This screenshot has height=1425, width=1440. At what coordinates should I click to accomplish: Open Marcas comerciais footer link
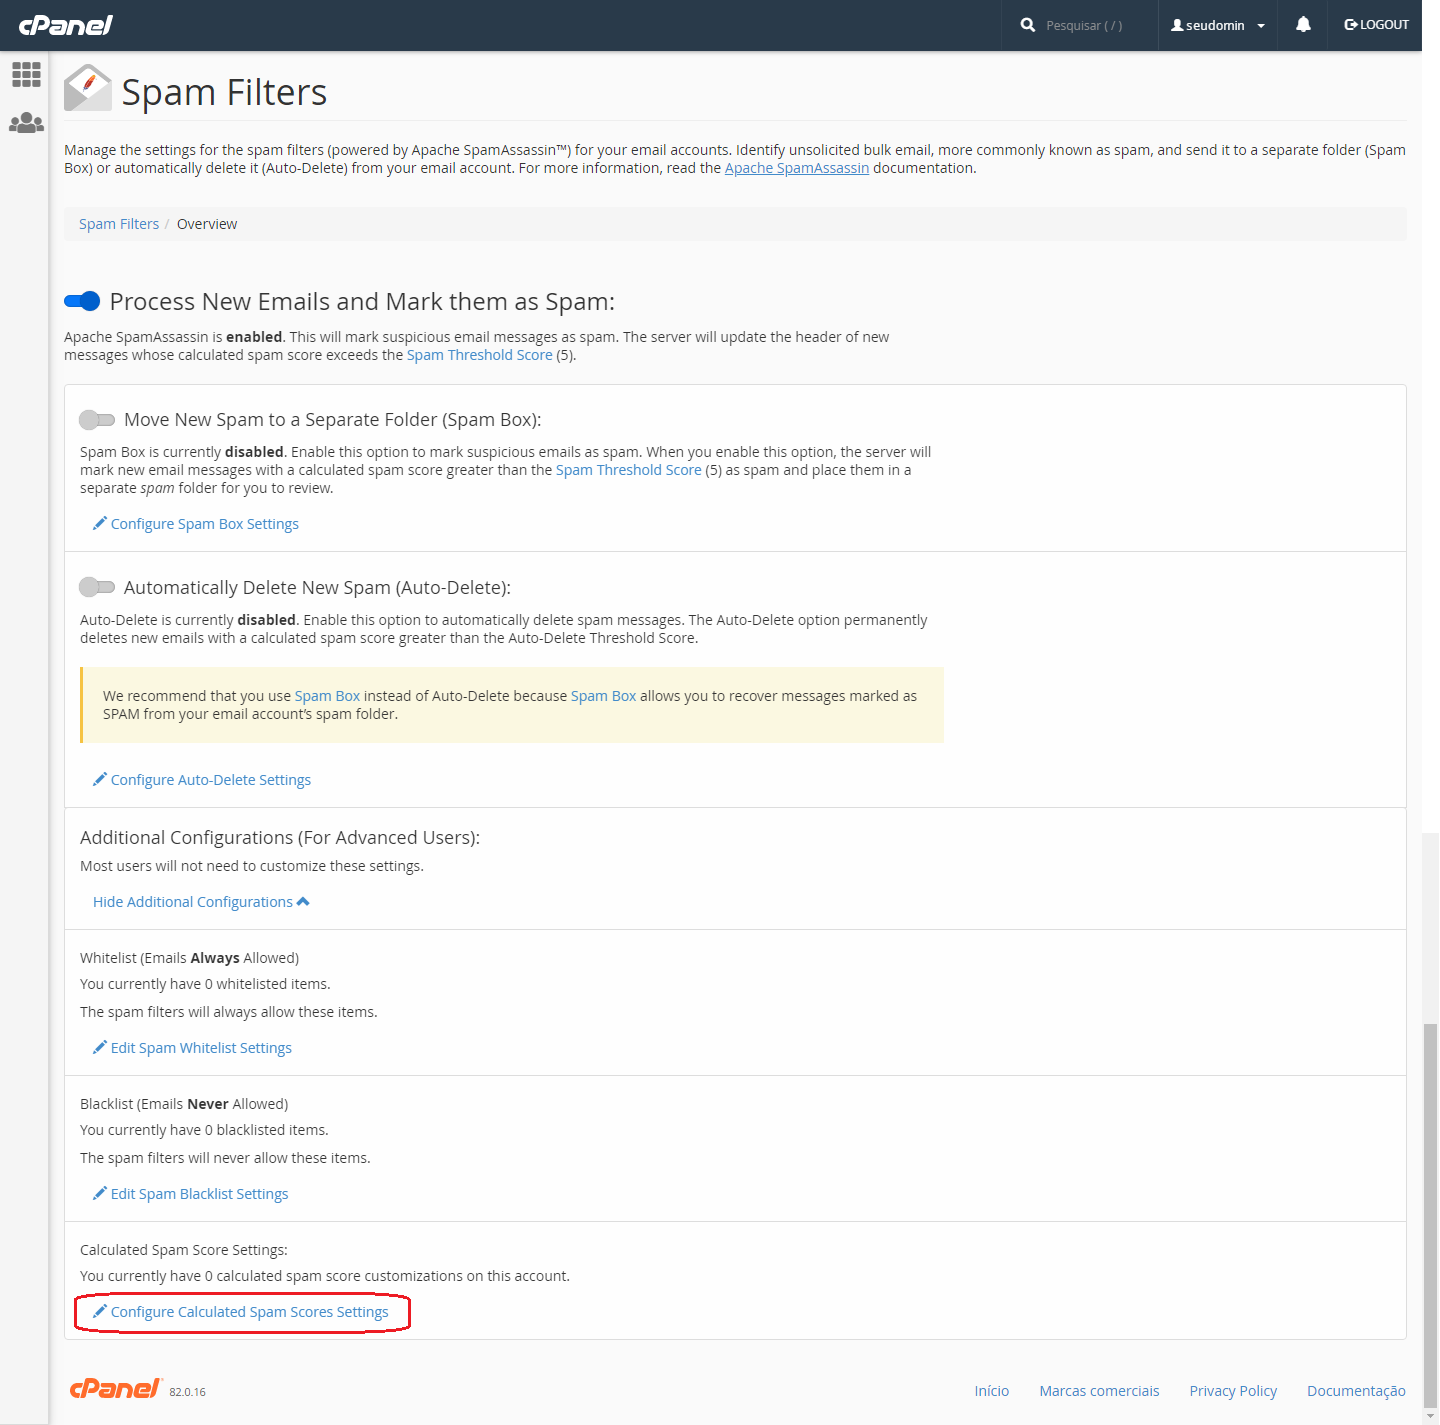tap(1099, 1391)
